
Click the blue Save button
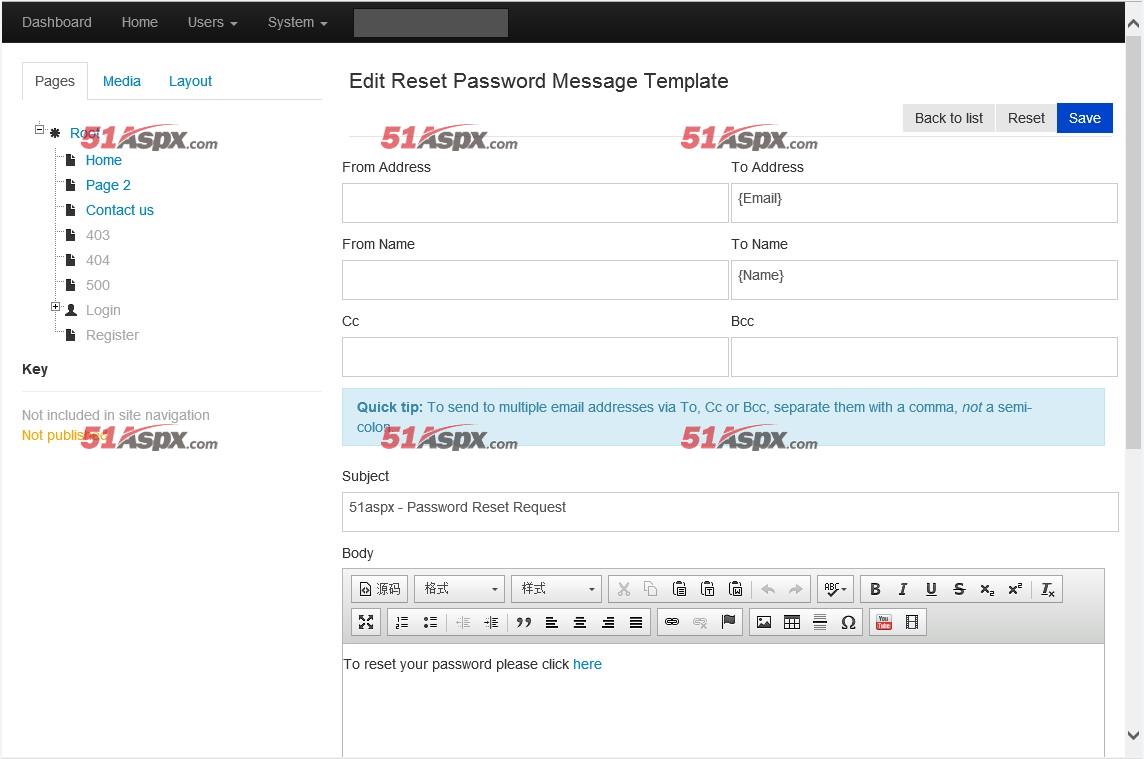(1085, 118)
